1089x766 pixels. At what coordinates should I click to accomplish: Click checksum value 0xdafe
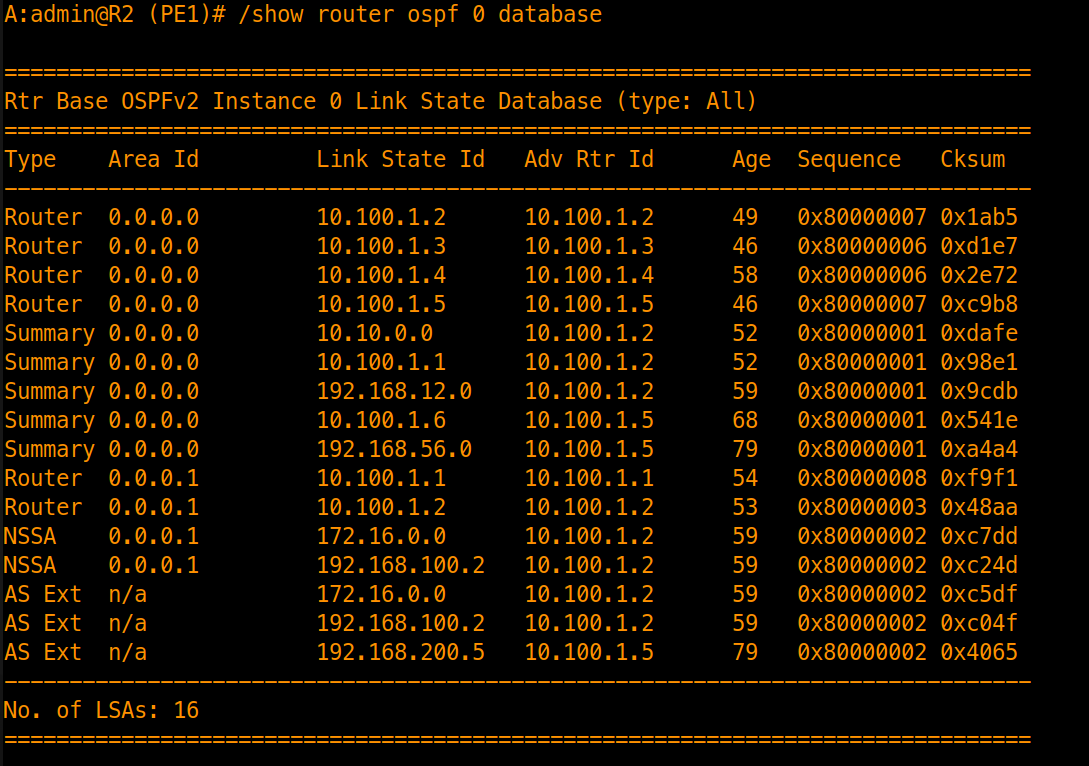pyautogui.click(x=979, y=333)
